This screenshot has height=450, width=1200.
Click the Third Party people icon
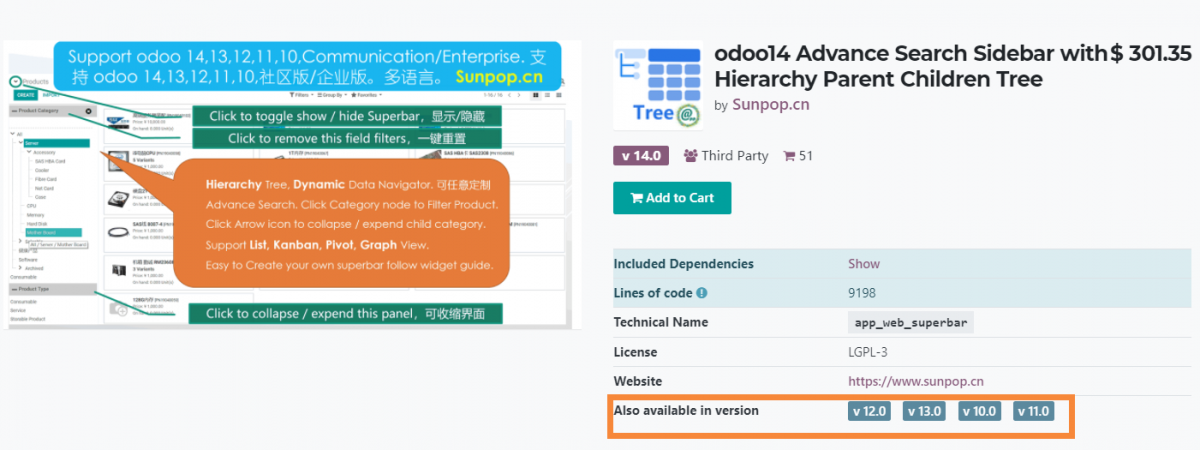pyautogui.click(x=691, y=156)
